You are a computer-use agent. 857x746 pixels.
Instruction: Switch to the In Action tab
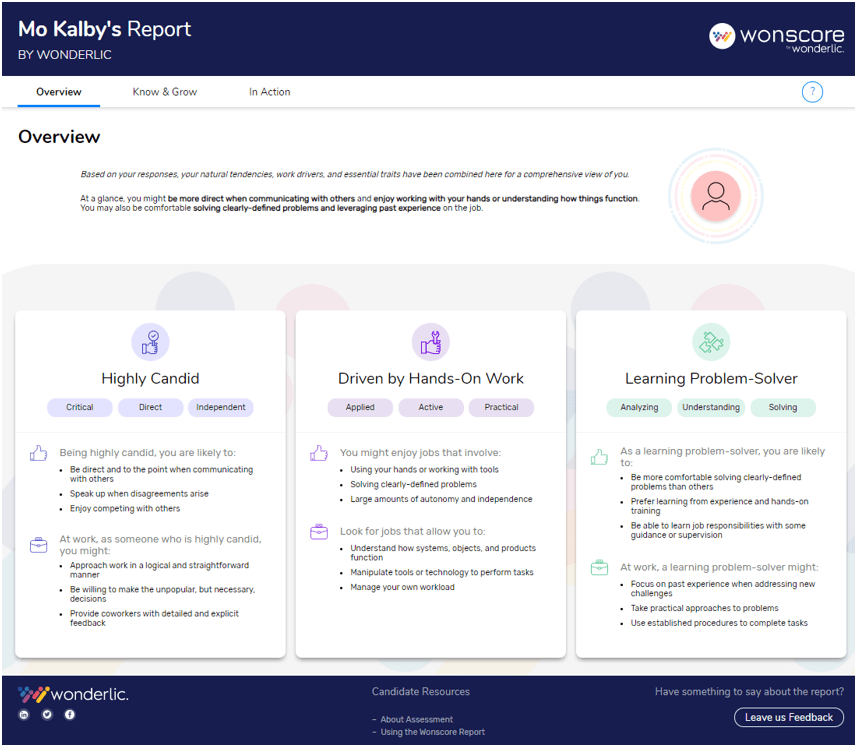click(269, 92)
